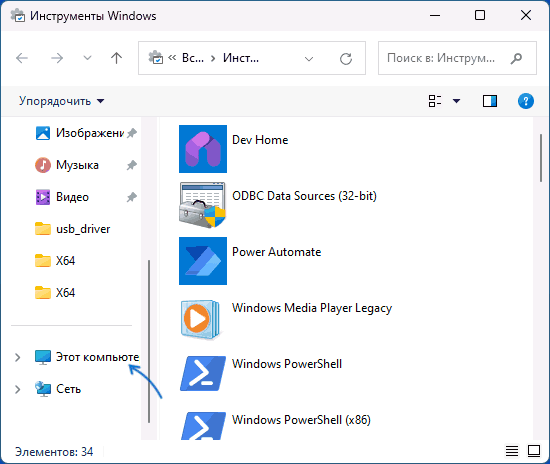The image size is (550, 464).
Task: Go up one folder level
Action: point(116,58)
